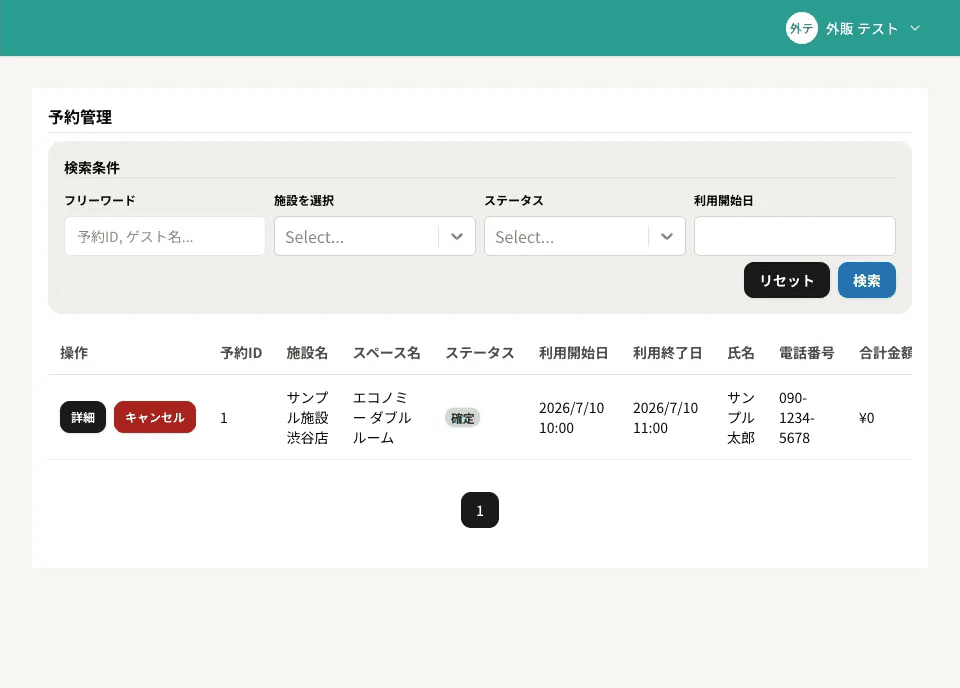Image resolution: width=960 pixels, height=688 pixels.
Task: Click start date 2026/7/10 10:00
Action: [x=571, y=417]
